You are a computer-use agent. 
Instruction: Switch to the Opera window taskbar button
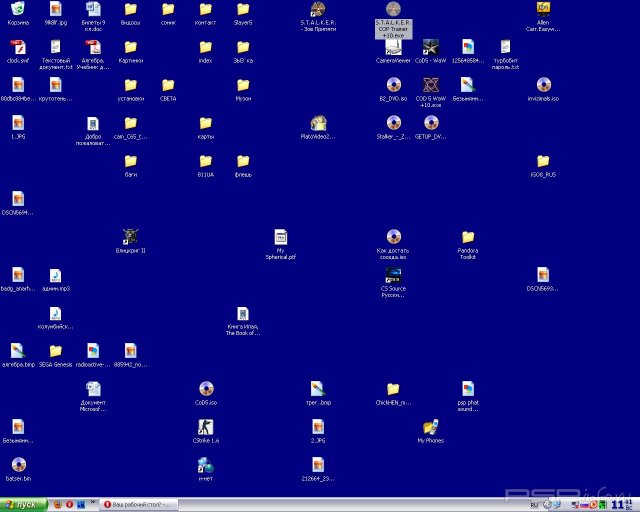pyautogui.click(x=138, y=504)
